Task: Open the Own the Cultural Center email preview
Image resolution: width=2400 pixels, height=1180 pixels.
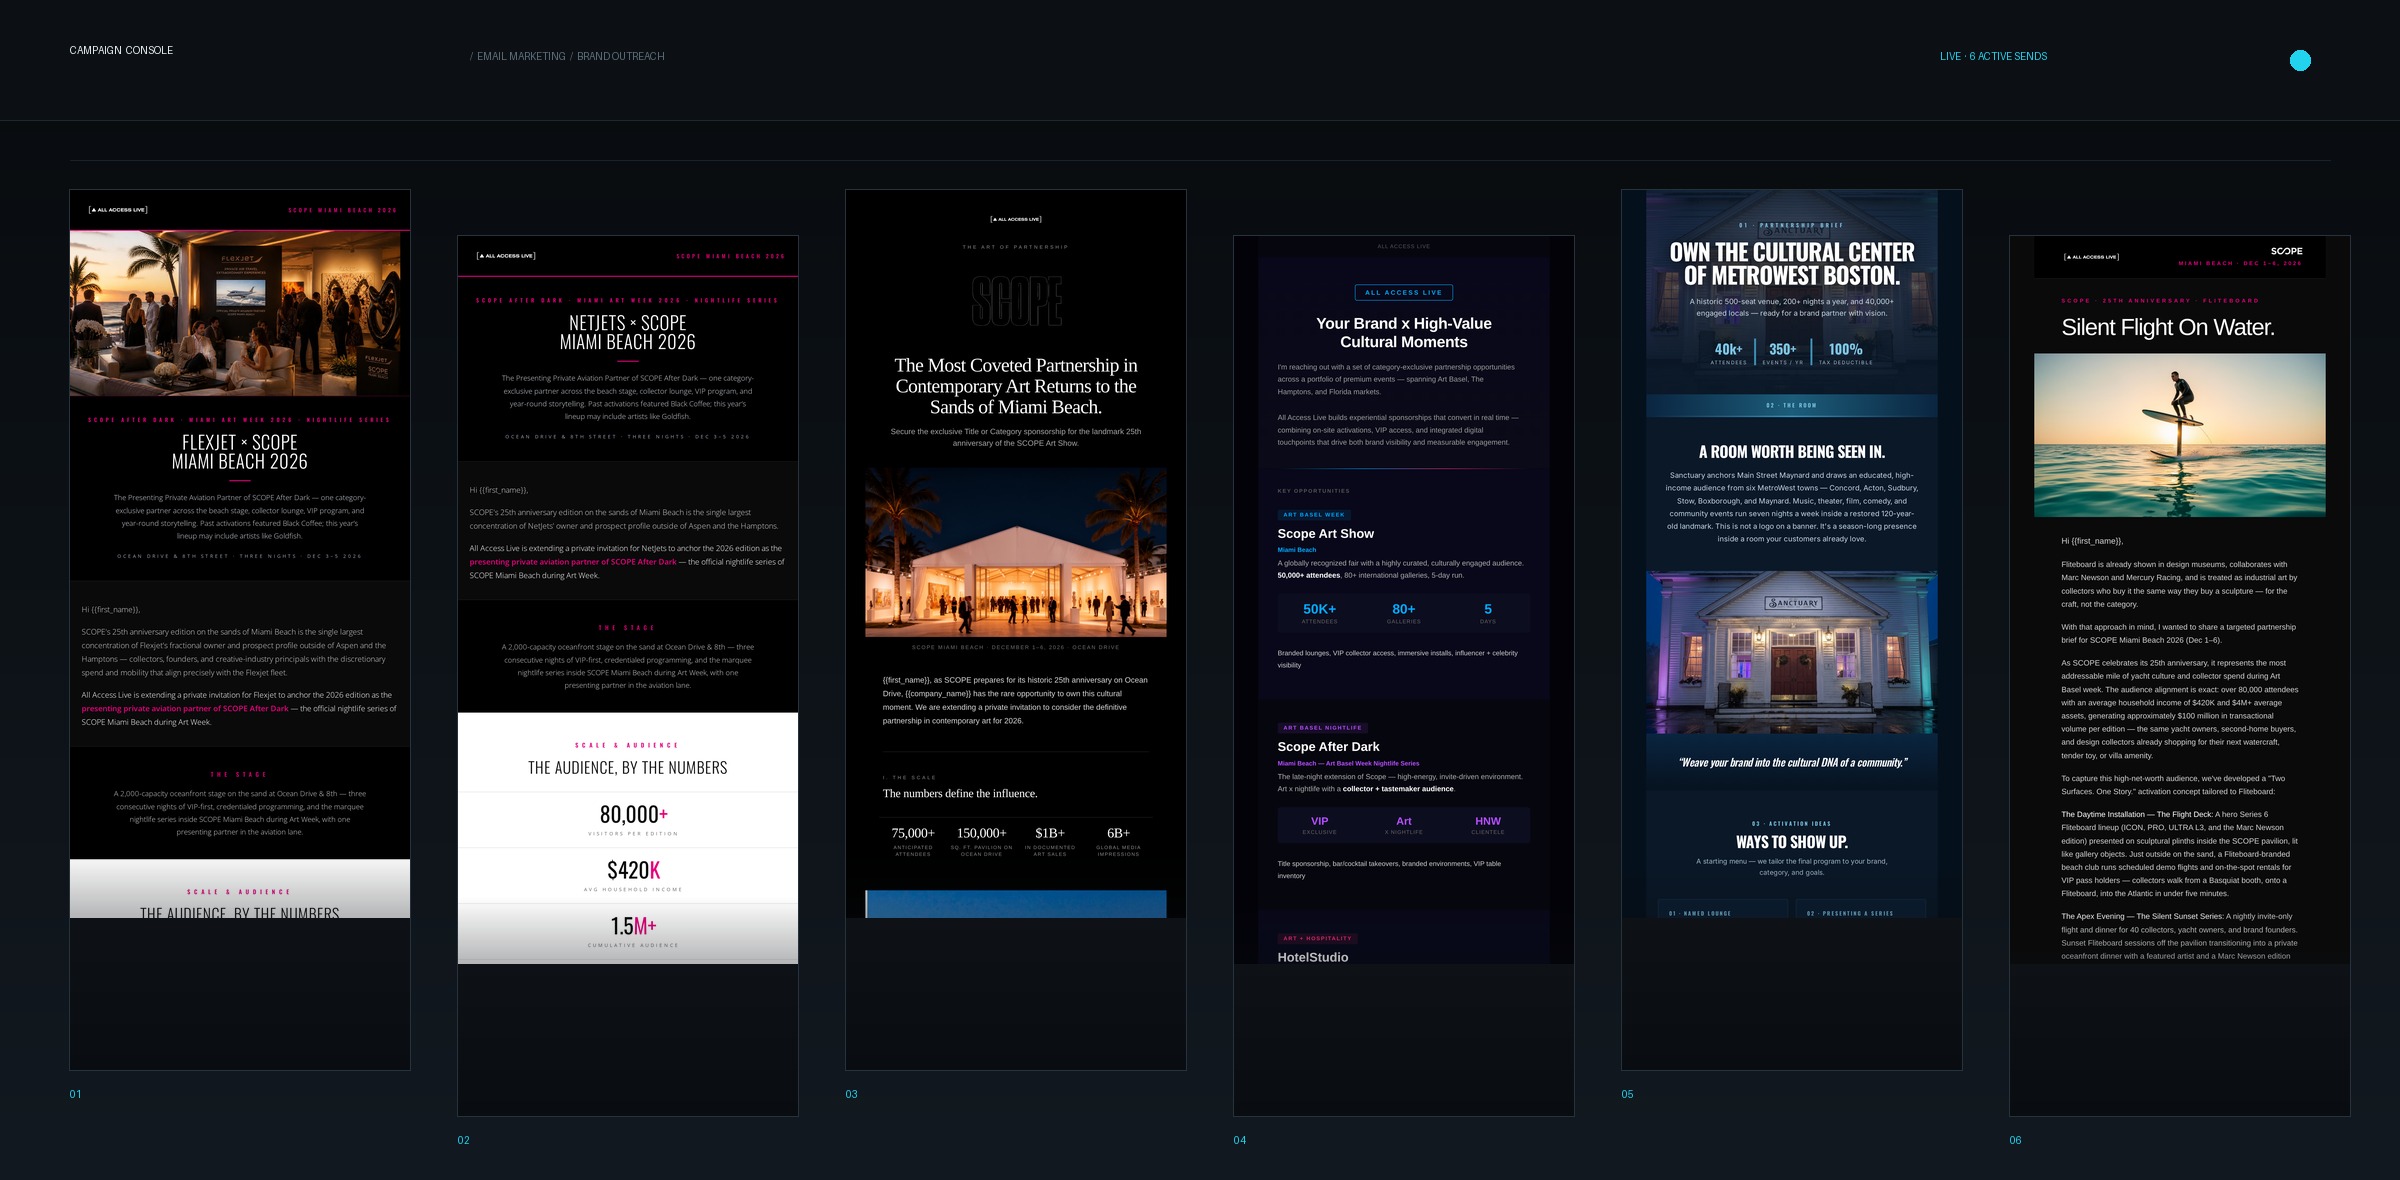Action: click(1792, 630)
